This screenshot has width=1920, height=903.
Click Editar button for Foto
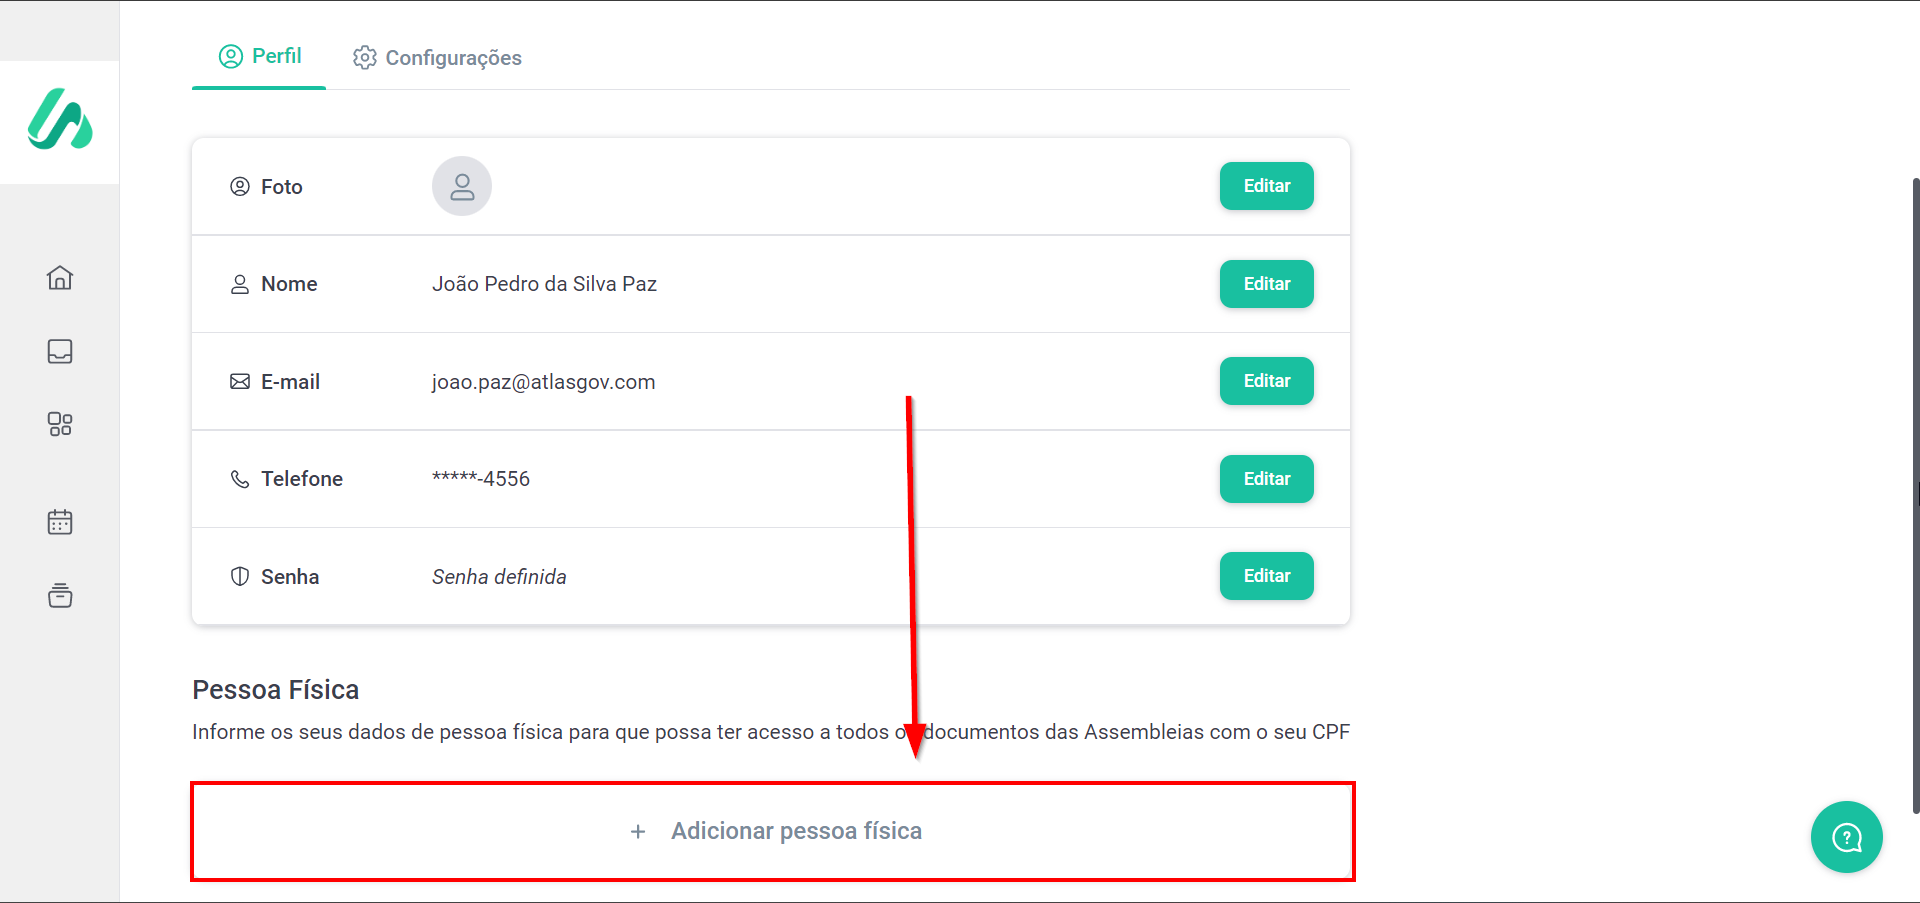tap(1266, 186)
